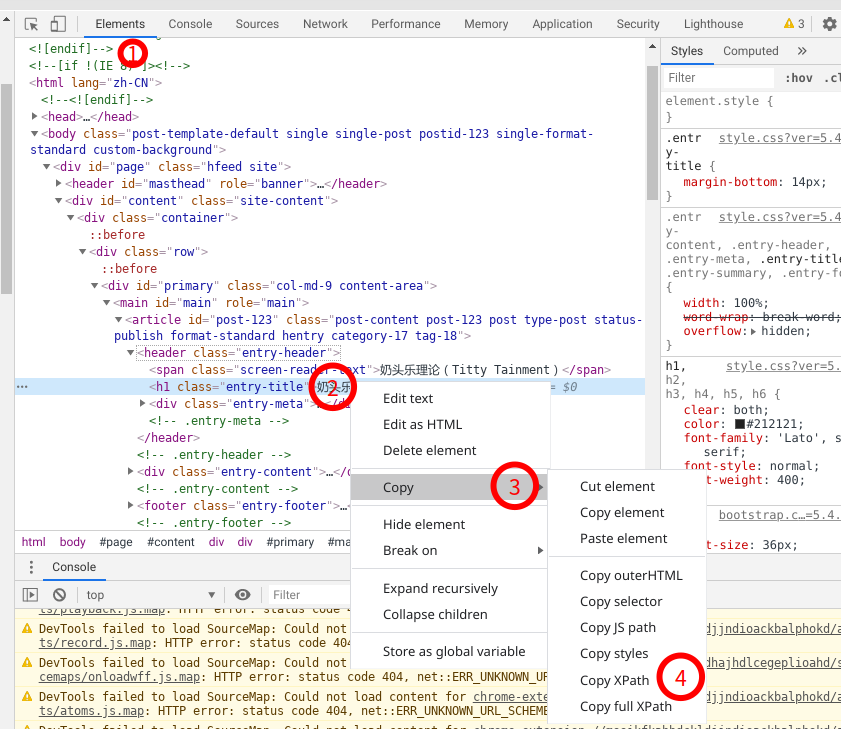This screenshot has width=841, height=729.
Task: Click the ellipsis beside the h1 row
Action: (22, 387)
